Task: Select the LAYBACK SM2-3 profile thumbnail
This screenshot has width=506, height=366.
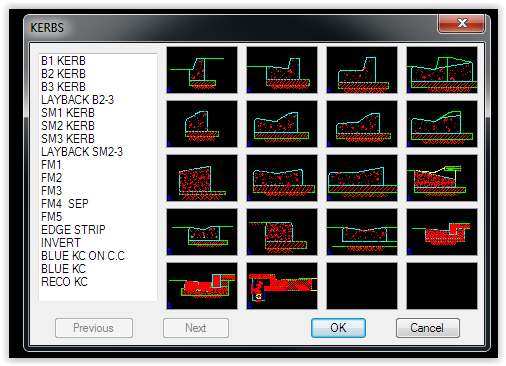Action: (442, 124)
